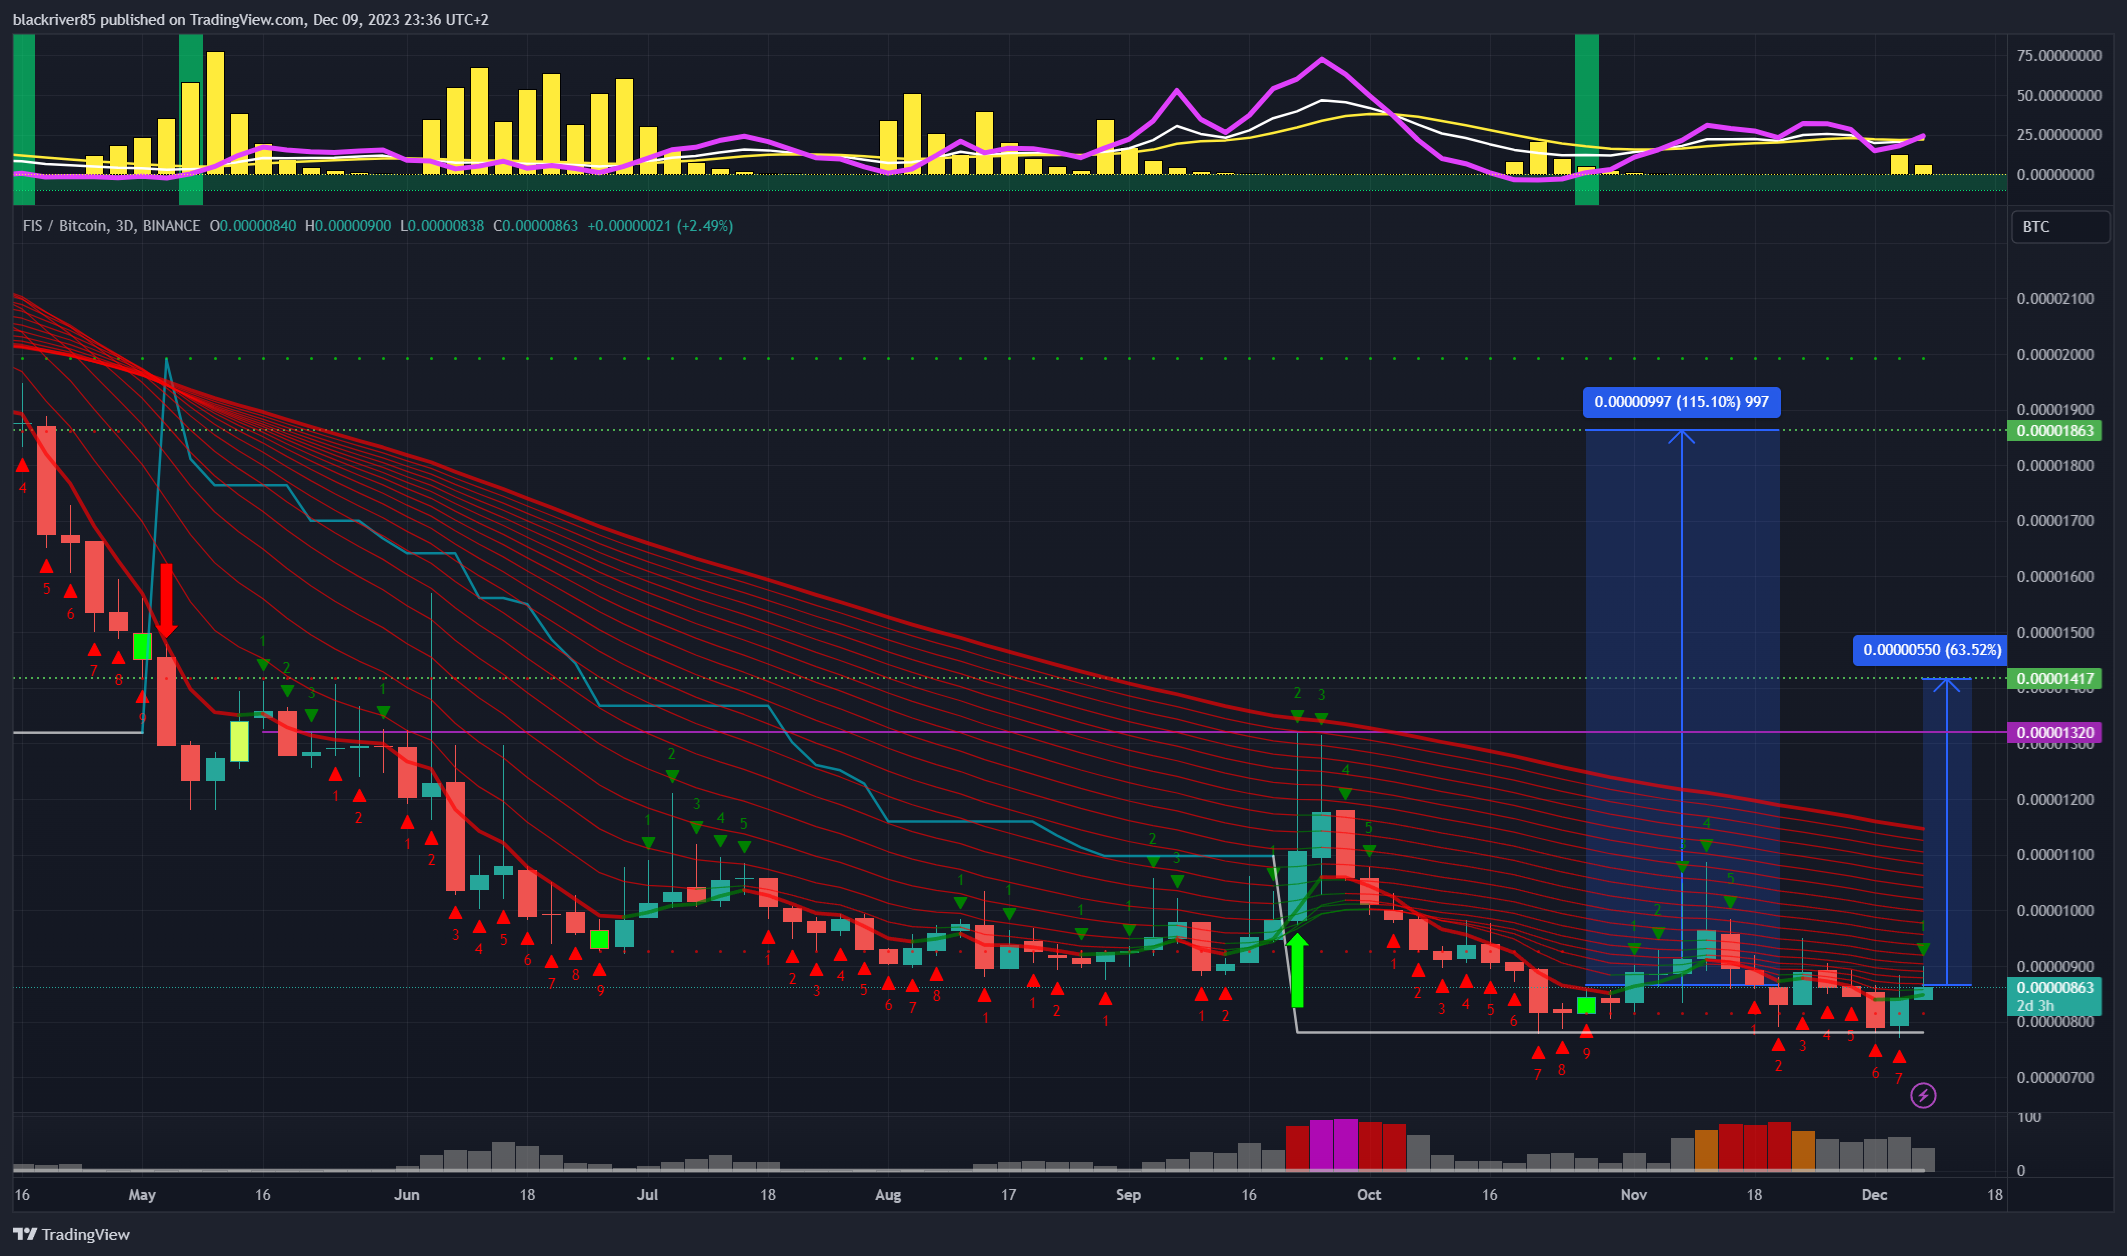Click the 0.00000700 price axis label
Viewport: 2127px width, 1256px height.
tap(2055, 1078)
